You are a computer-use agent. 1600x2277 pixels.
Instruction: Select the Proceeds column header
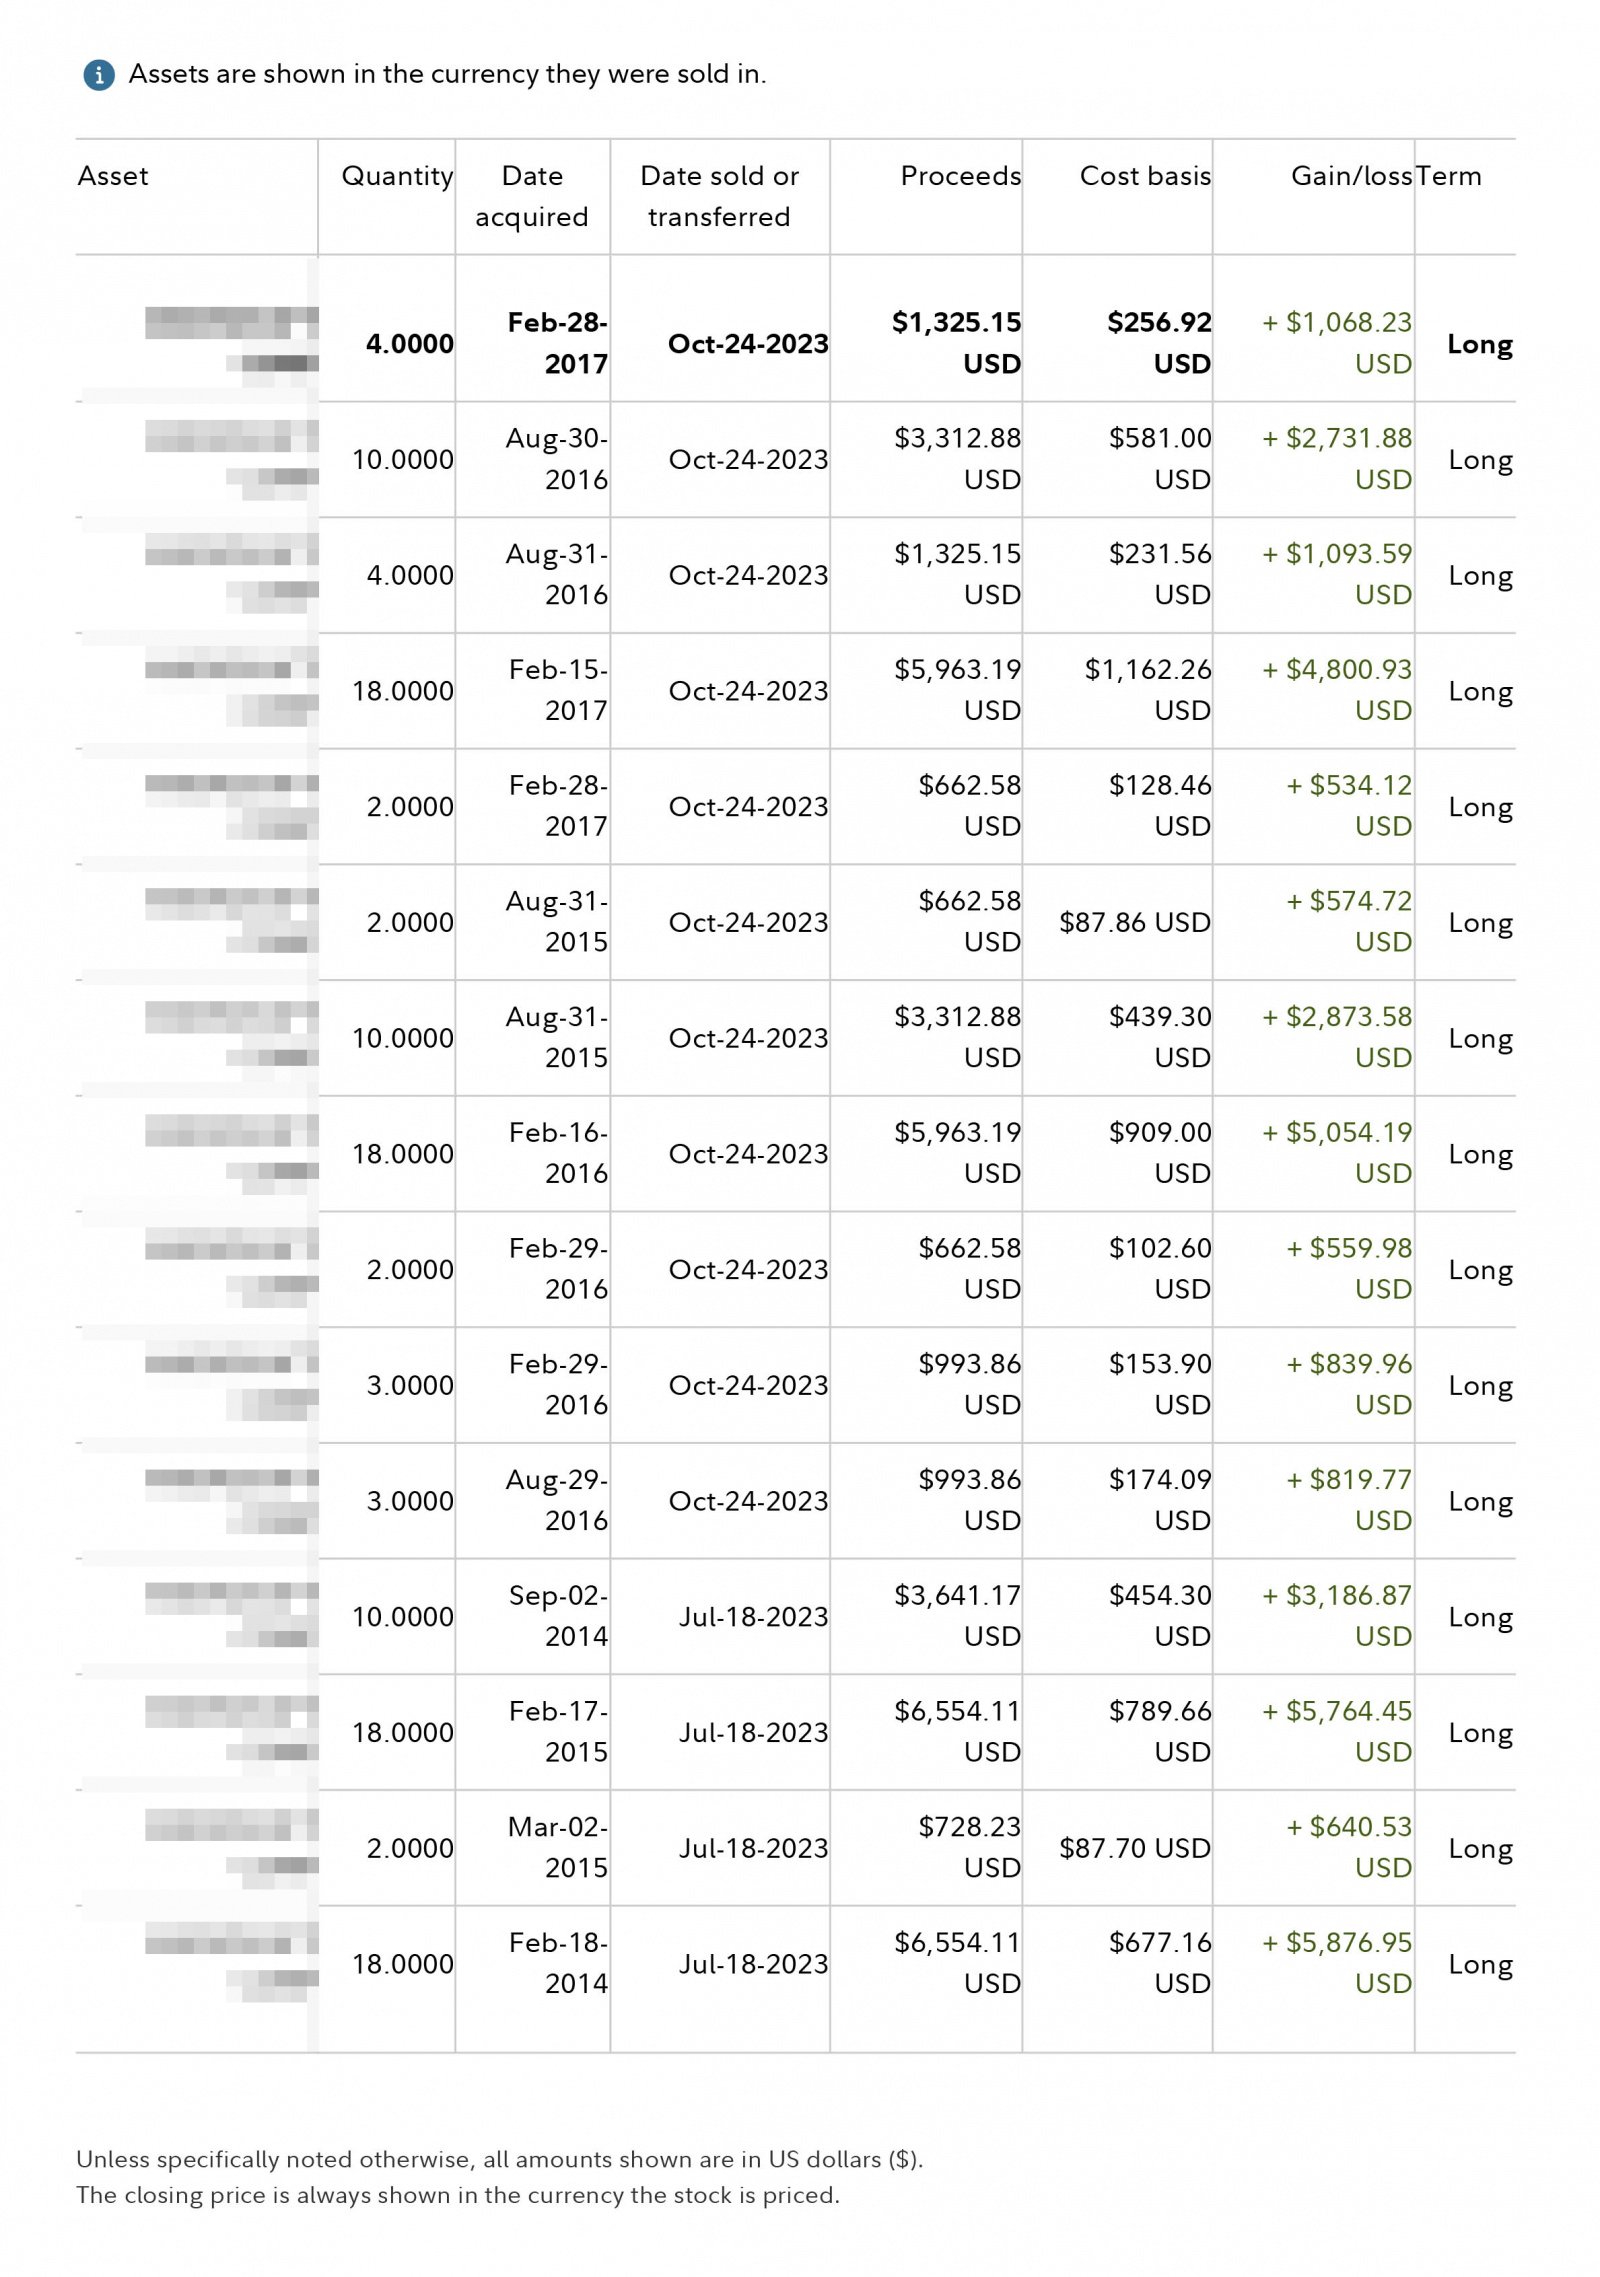tap(960, 176)
